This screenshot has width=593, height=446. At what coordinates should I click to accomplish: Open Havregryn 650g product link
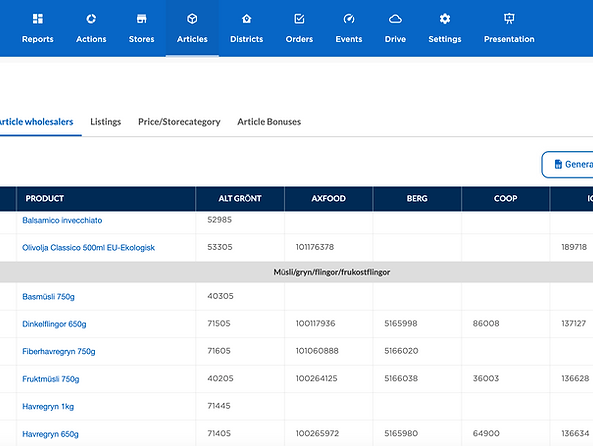pos(50,434)
